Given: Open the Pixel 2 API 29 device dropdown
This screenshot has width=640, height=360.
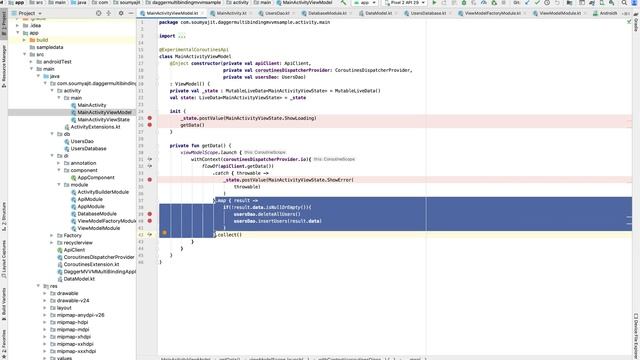Looking at the screenshot, I should pyautogui.click(x=404, y=2).
